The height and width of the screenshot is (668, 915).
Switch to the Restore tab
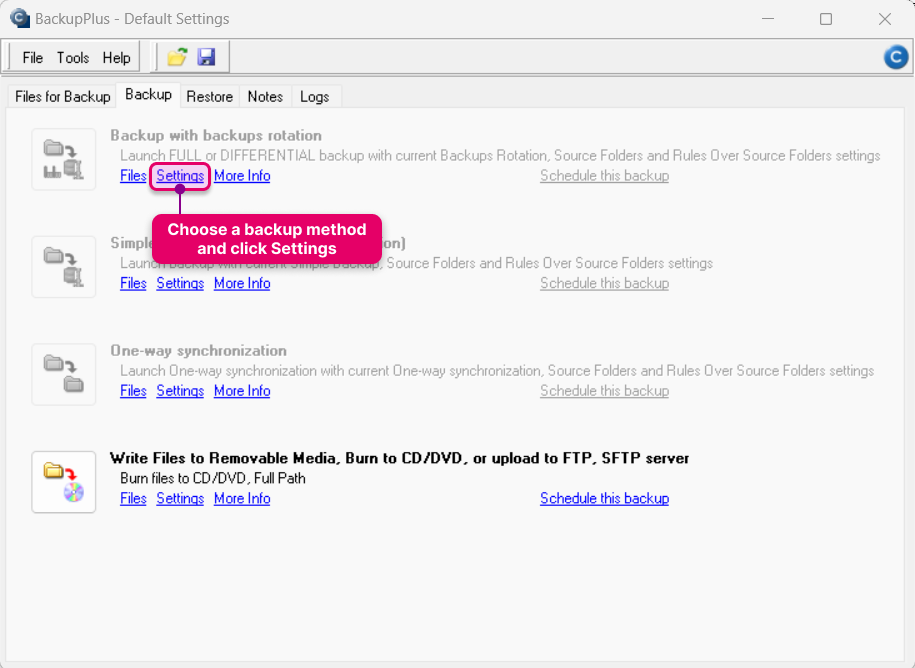coord(209,96)
